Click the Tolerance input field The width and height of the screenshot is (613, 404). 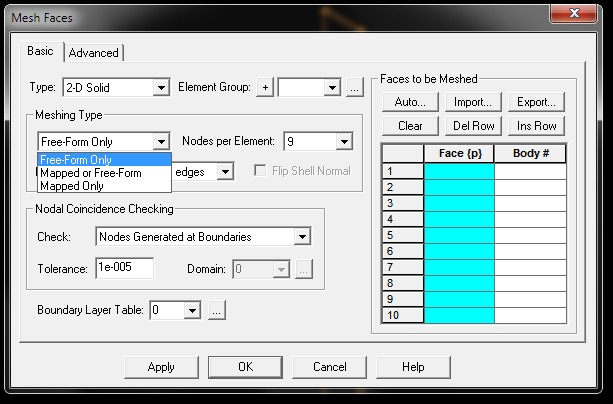coord(124,268)
